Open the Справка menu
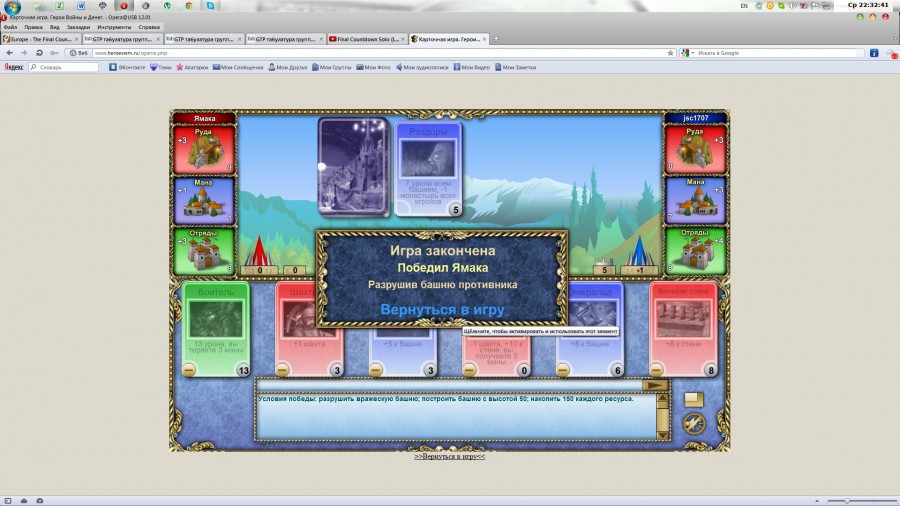This screenshot has height=506, width=900. pyautogui.click(x=149, y=27)
